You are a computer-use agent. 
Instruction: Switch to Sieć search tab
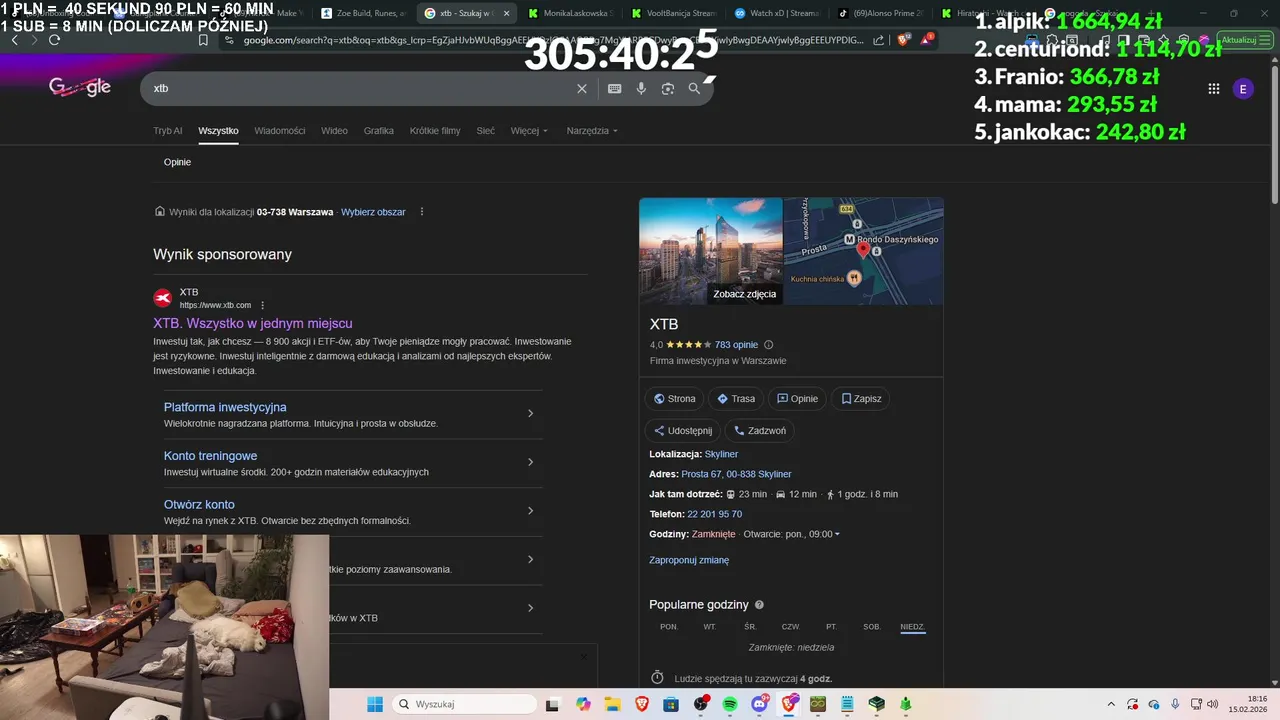coord(486,131)
